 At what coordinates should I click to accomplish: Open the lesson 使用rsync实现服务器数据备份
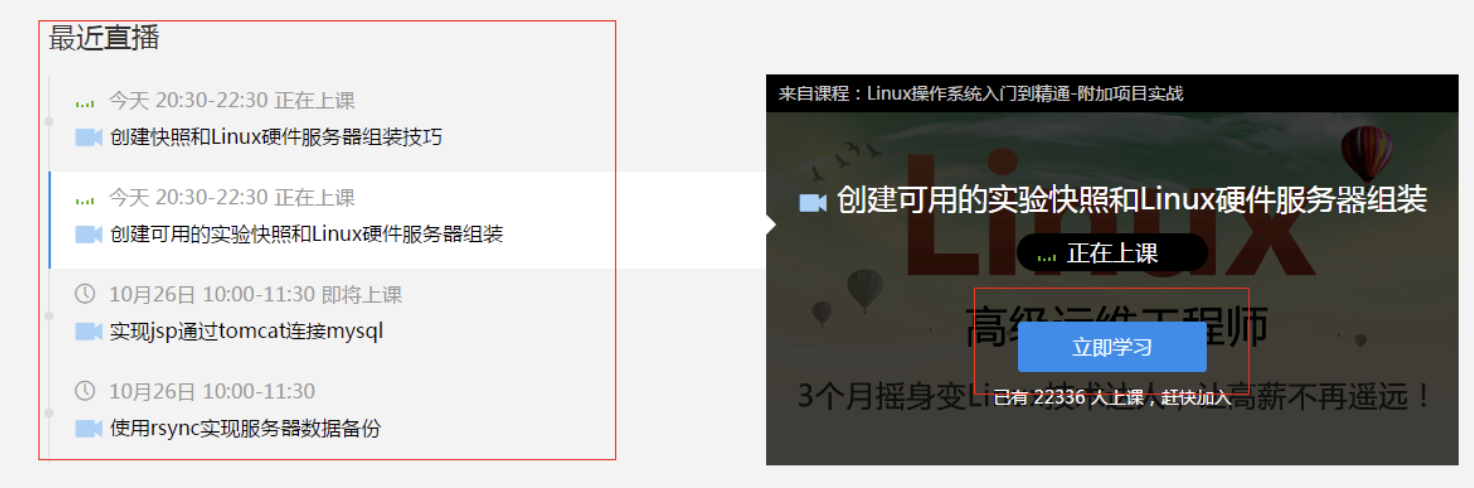[245, 428]
